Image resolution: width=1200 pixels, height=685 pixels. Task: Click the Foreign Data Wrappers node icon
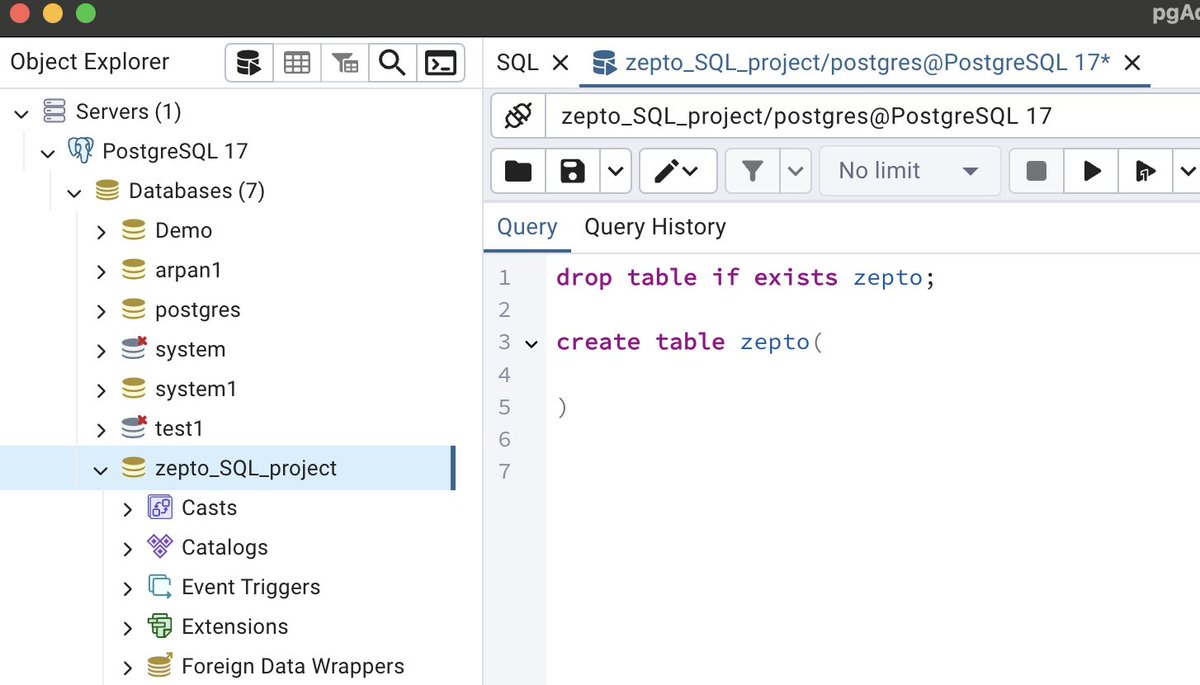[160, 666]
